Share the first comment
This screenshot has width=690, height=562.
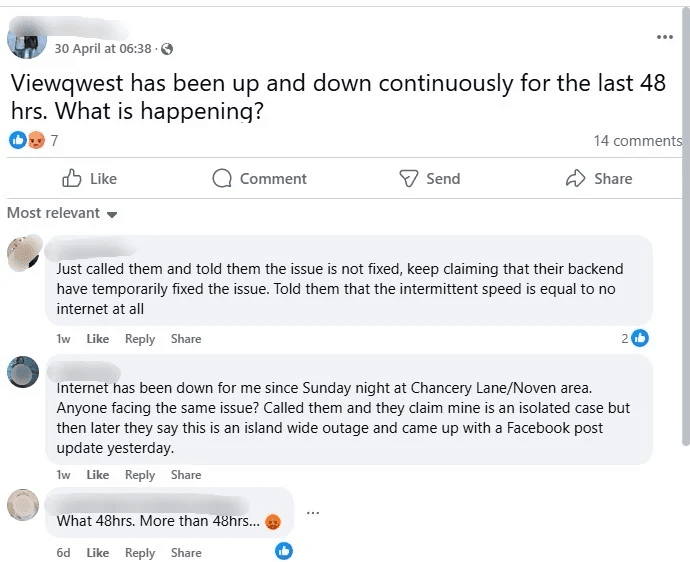click(x=186, y=339)
